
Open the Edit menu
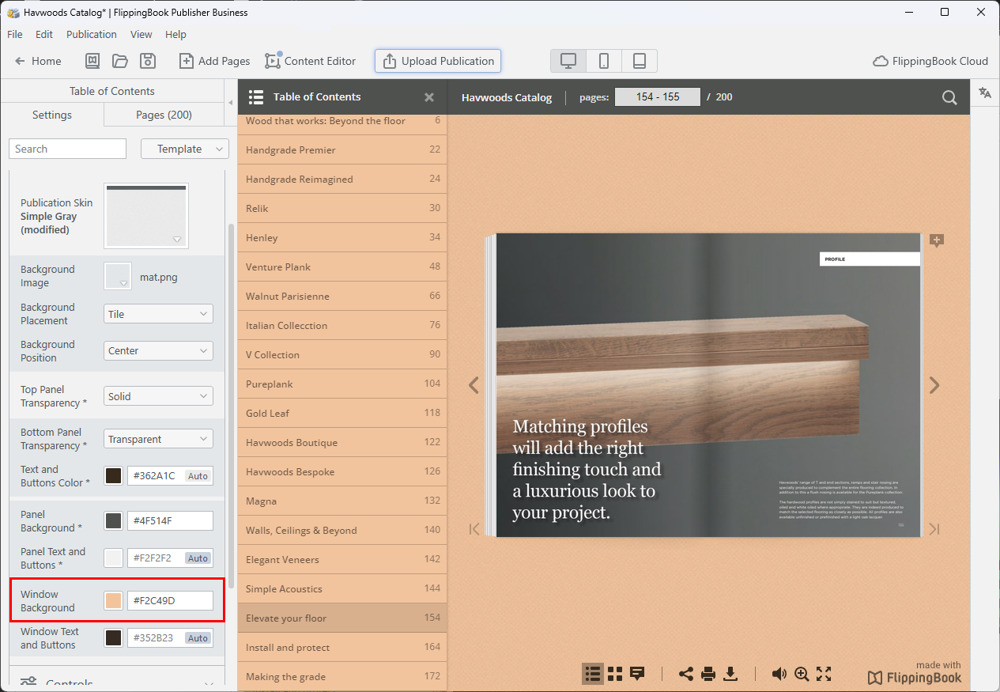point(44,34)
